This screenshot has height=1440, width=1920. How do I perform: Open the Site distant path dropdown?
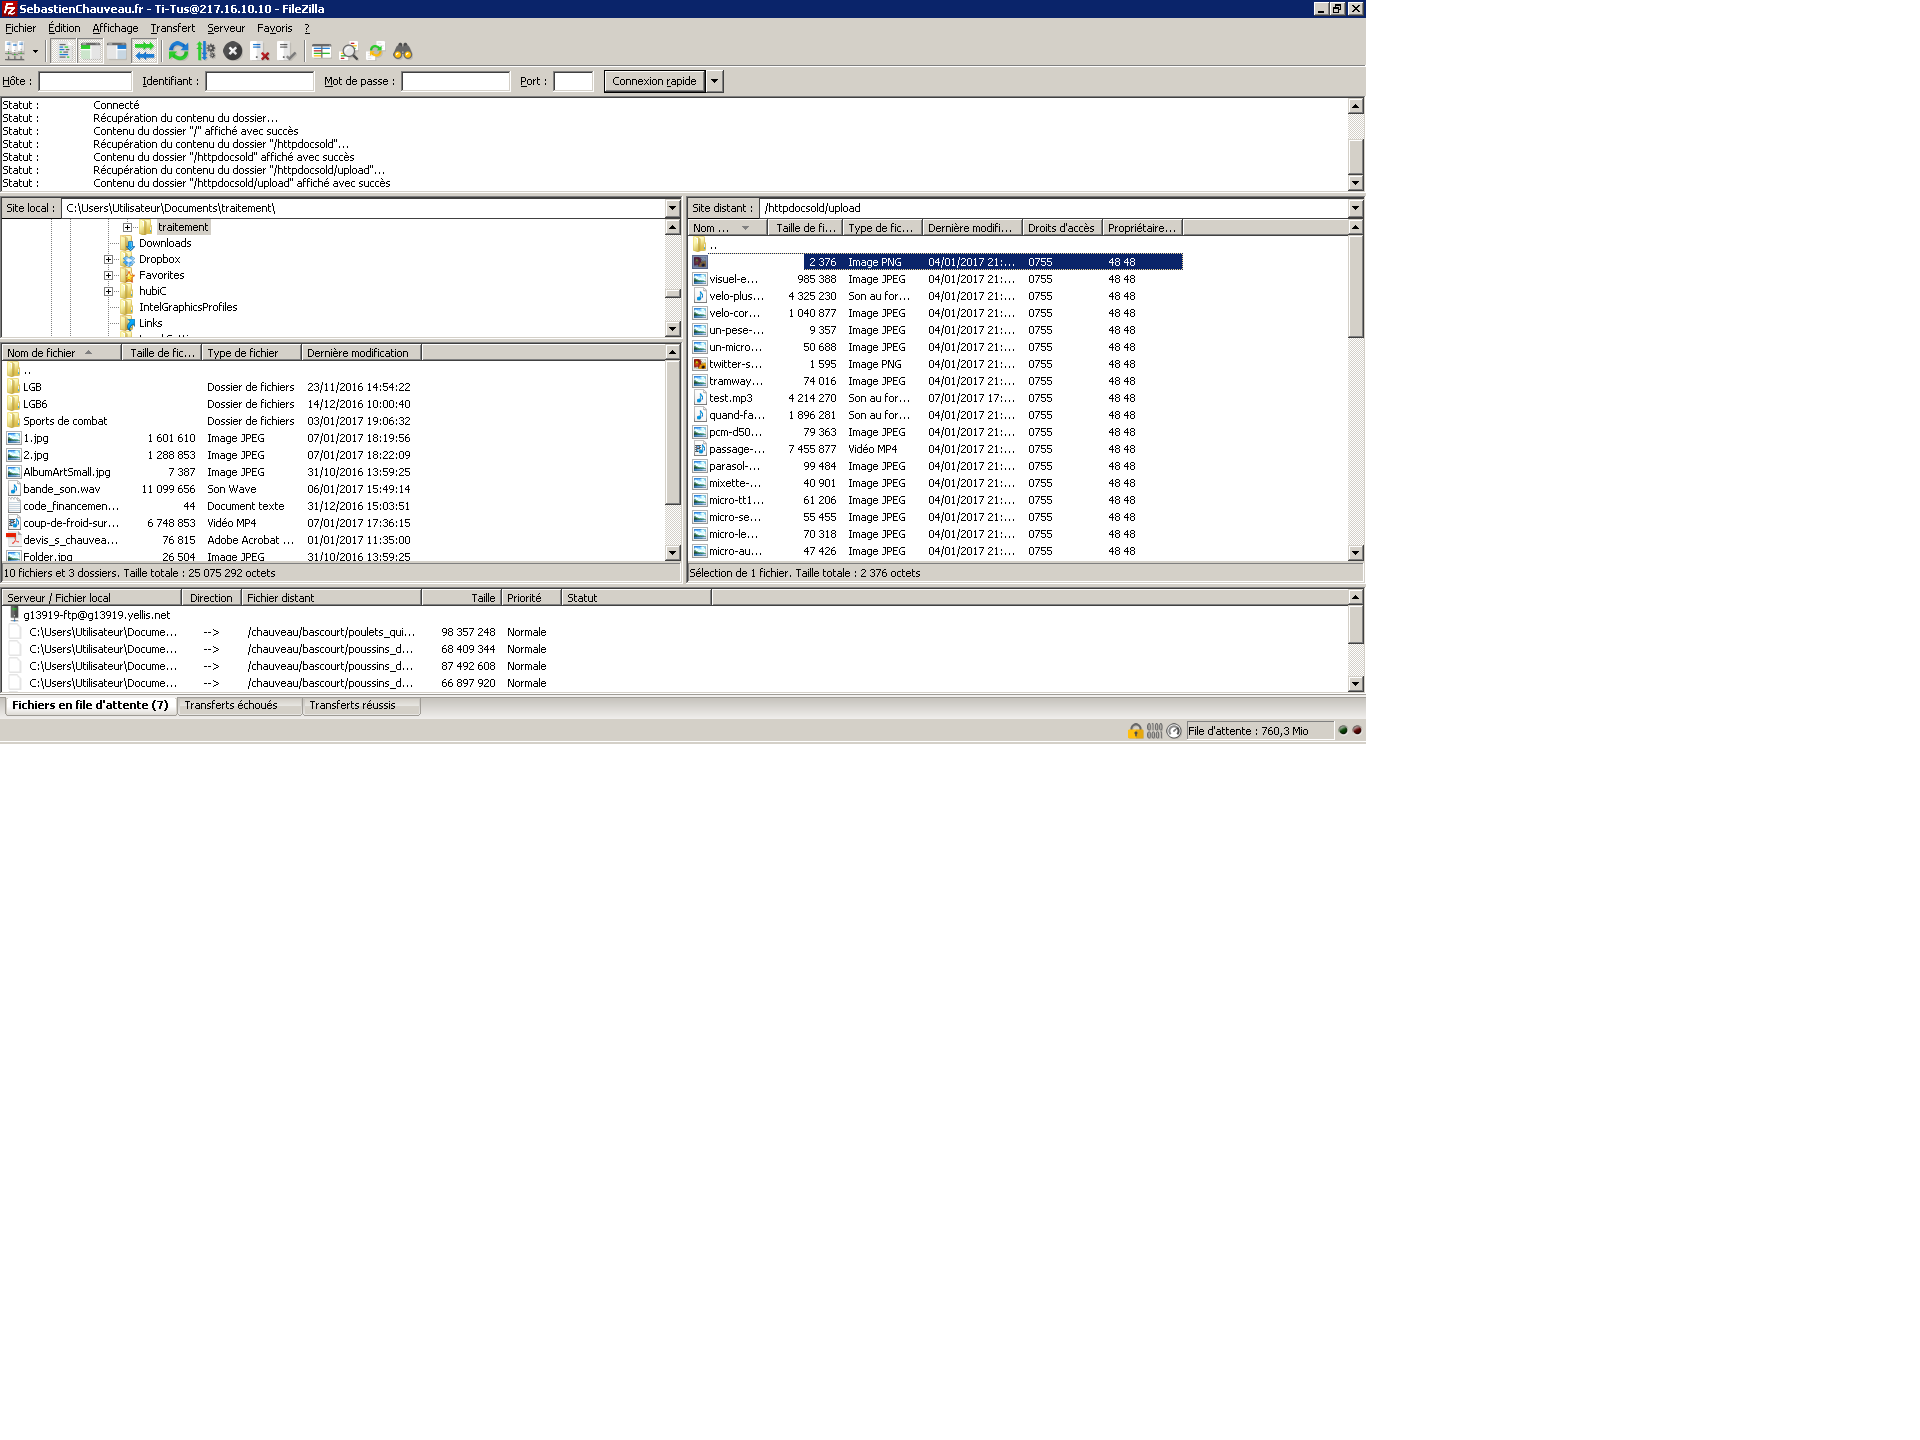click(x=1355, y=208)
